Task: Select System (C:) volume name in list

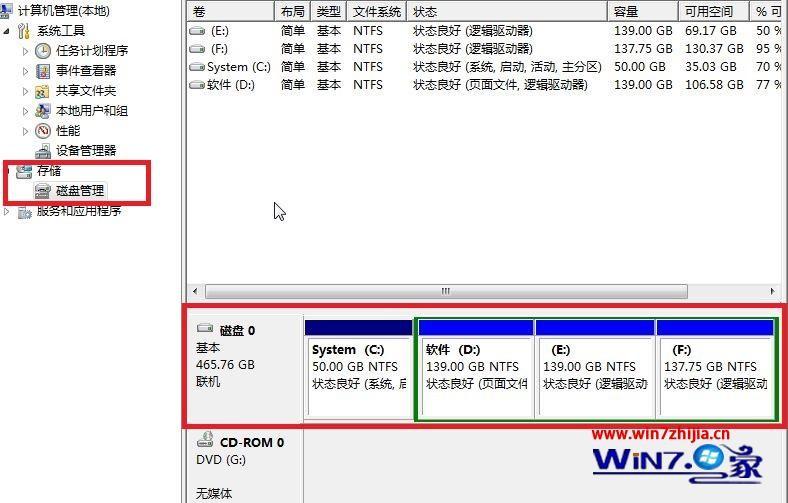Action: tap(239, 67)
